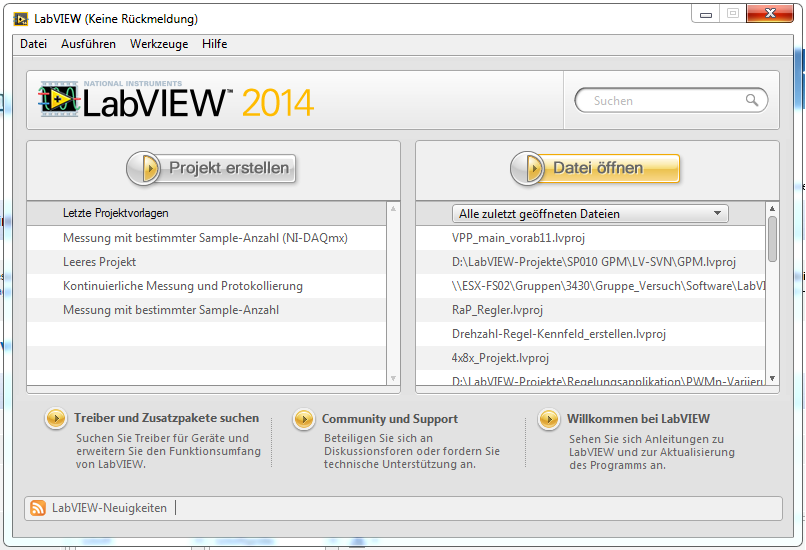Open recent file 4x8x_Projekt.lvproj
This screenshot has width=806, height=550.
590,358
